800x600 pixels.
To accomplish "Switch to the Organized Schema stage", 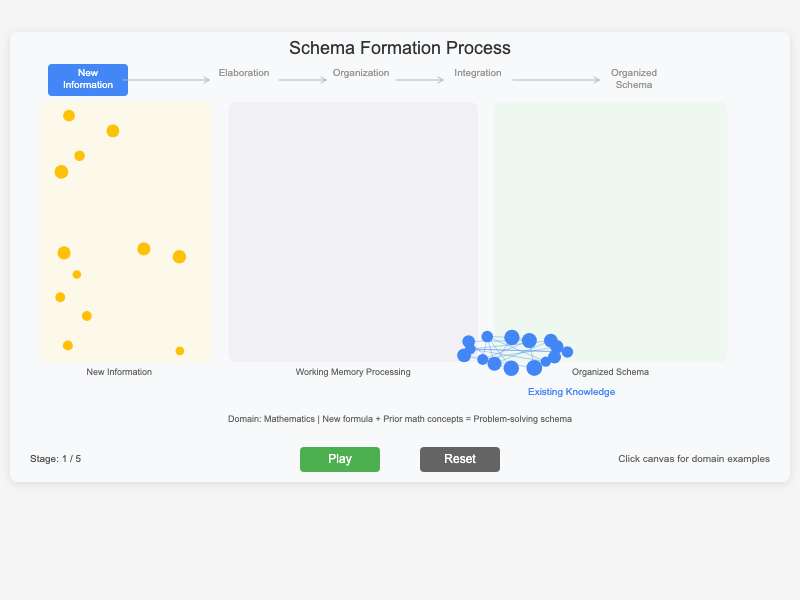I will pos(633,78).
